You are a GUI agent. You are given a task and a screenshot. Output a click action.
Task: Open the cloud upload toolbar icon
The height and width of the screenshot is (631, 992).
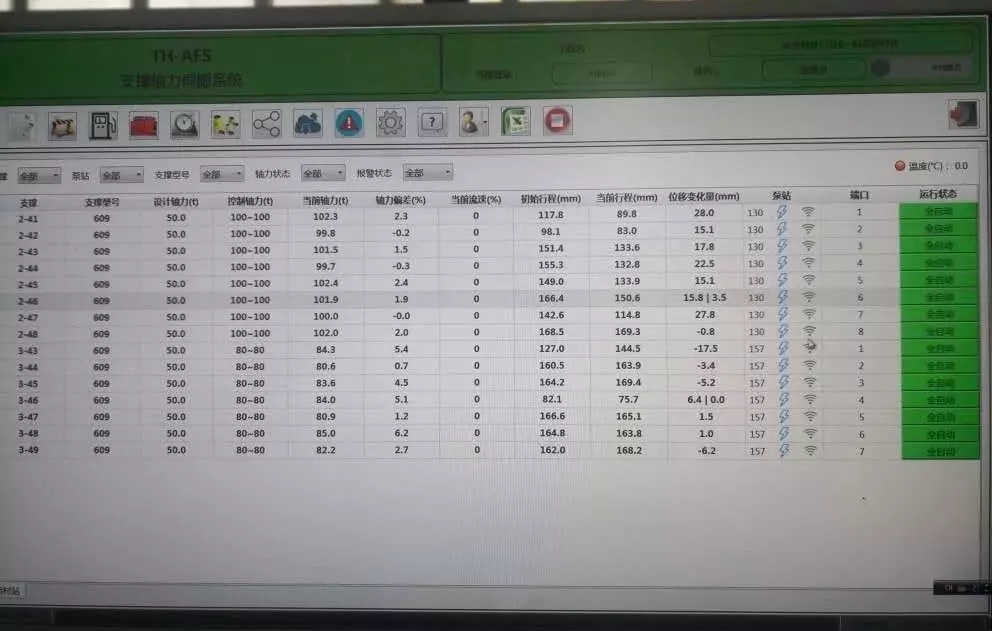307,123
